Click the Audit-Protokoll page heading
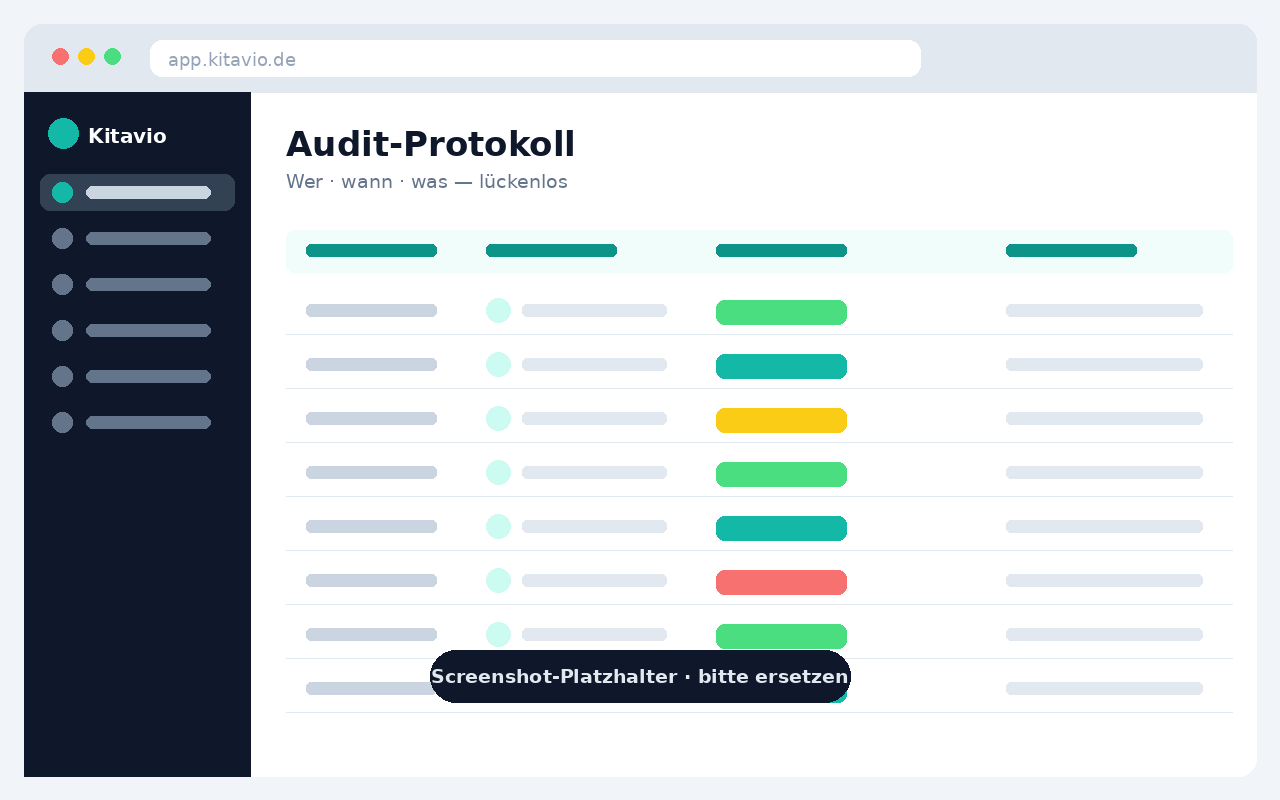 click(430, 145)
